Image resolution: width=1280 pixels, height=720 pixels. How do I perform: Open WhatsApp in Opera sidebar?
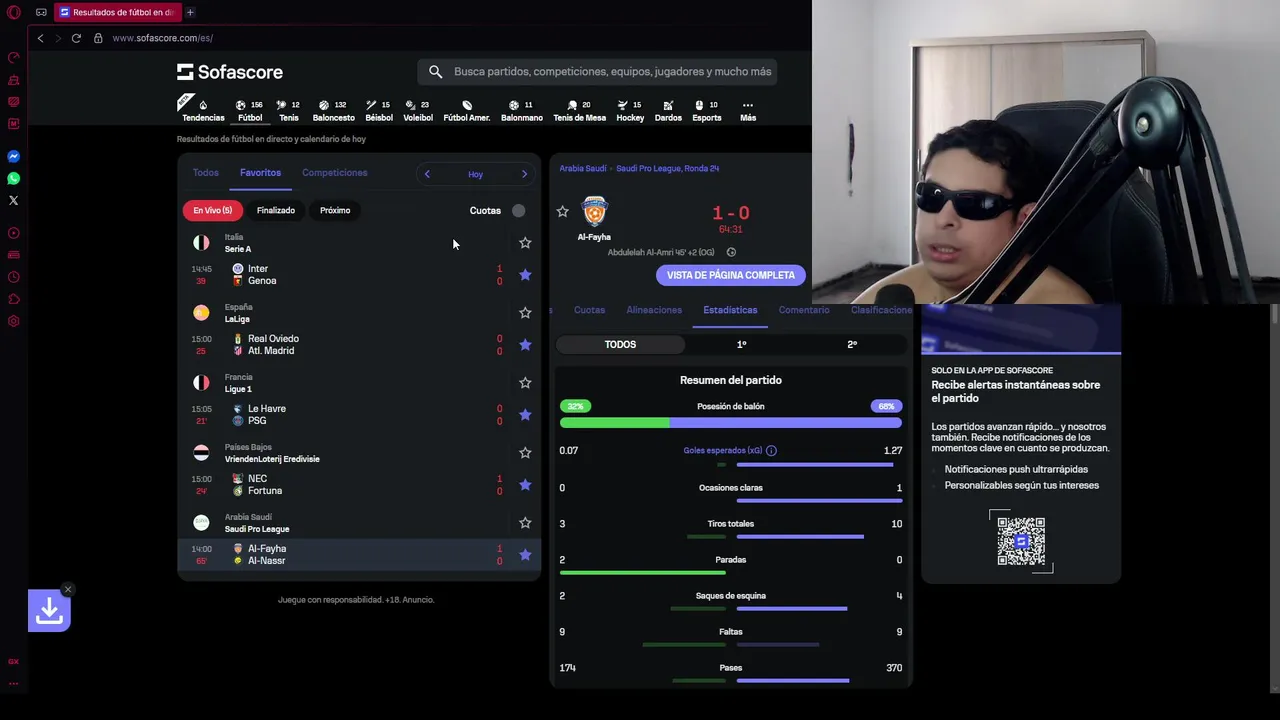14,178
